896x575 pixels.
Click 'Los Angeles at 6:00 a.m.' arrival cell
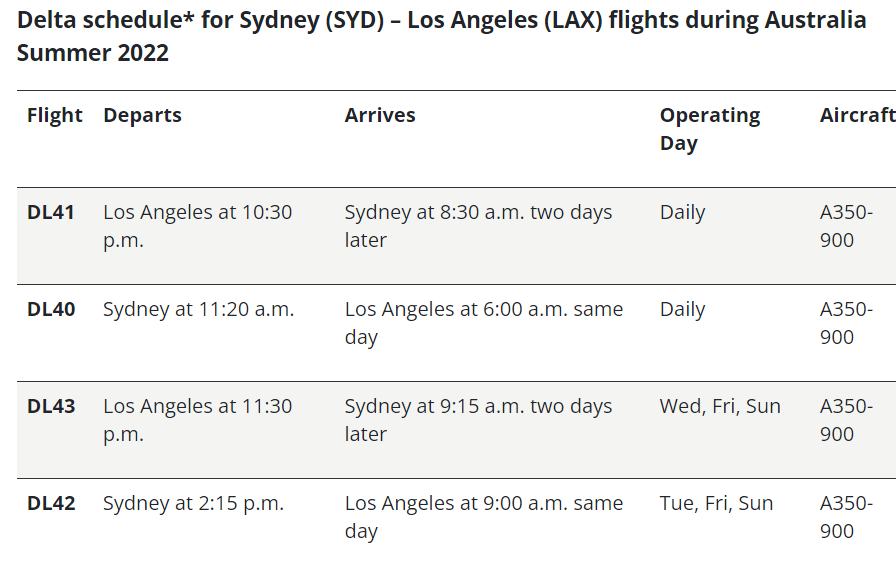[484, 324]
